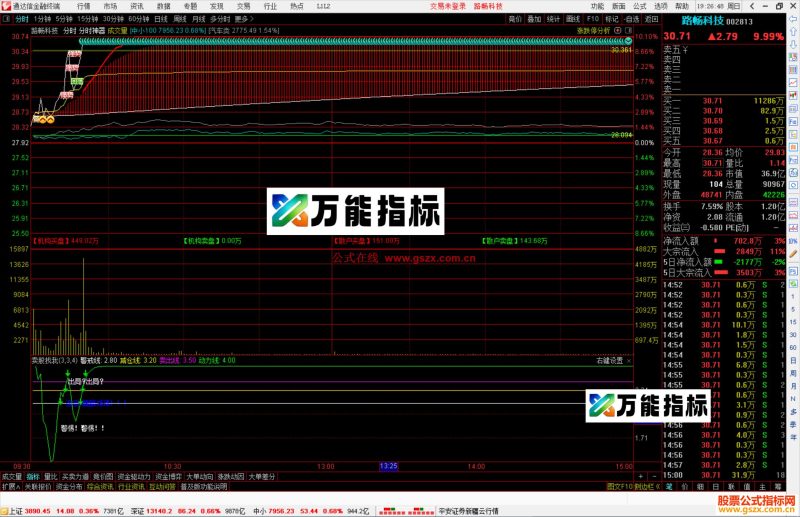
Task: Open the 交易 menu
Action: pos(243,6)
